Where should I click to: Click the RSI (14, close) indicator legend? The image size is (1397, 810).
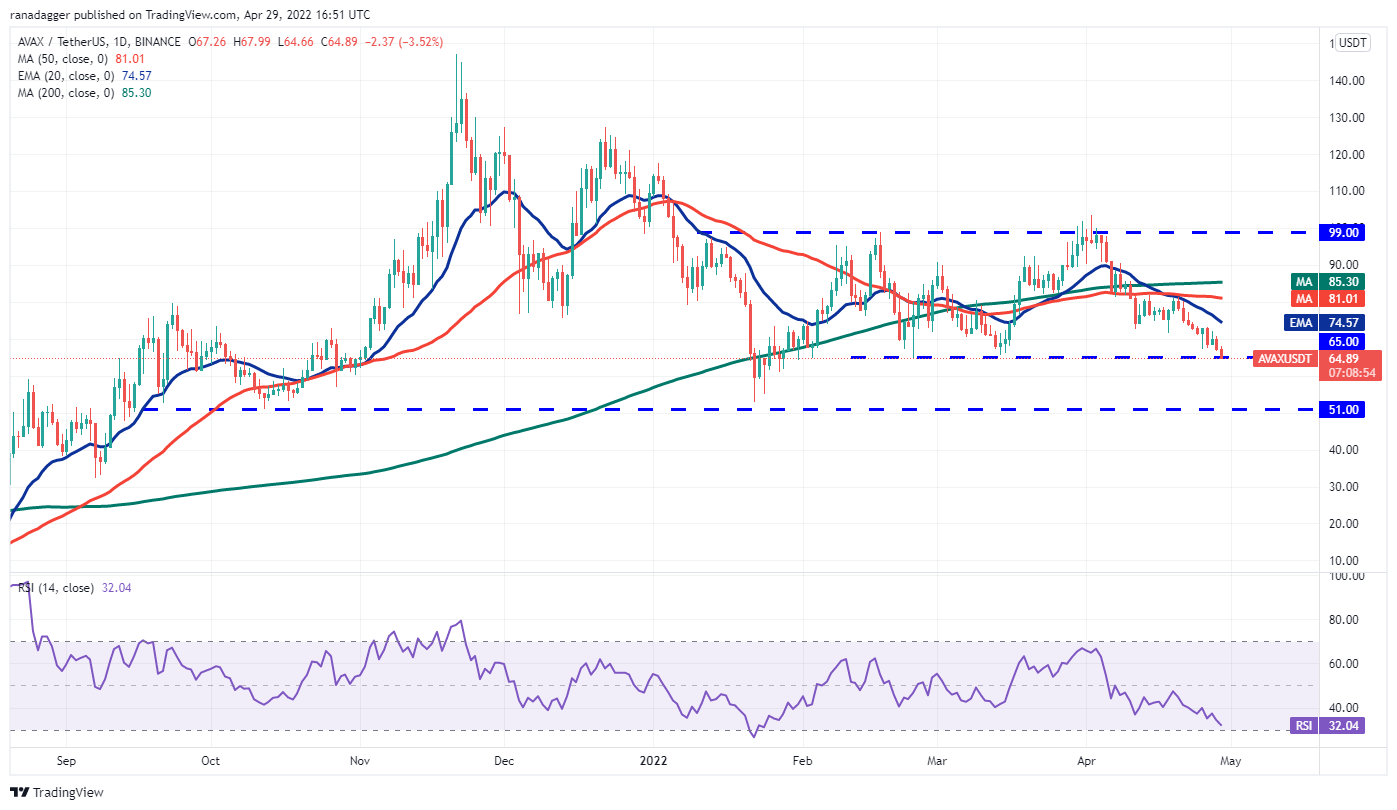[60, 588]
